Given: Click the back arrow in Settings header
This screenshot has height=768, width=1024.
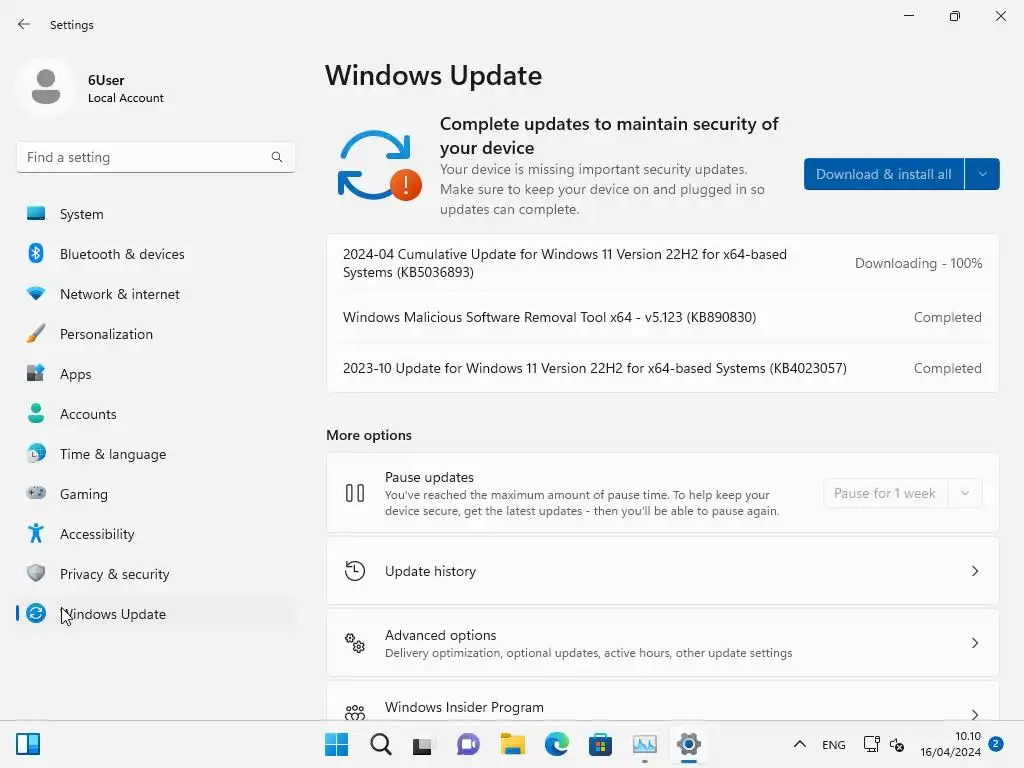Looking at the screenshot, I should [24, 24].
